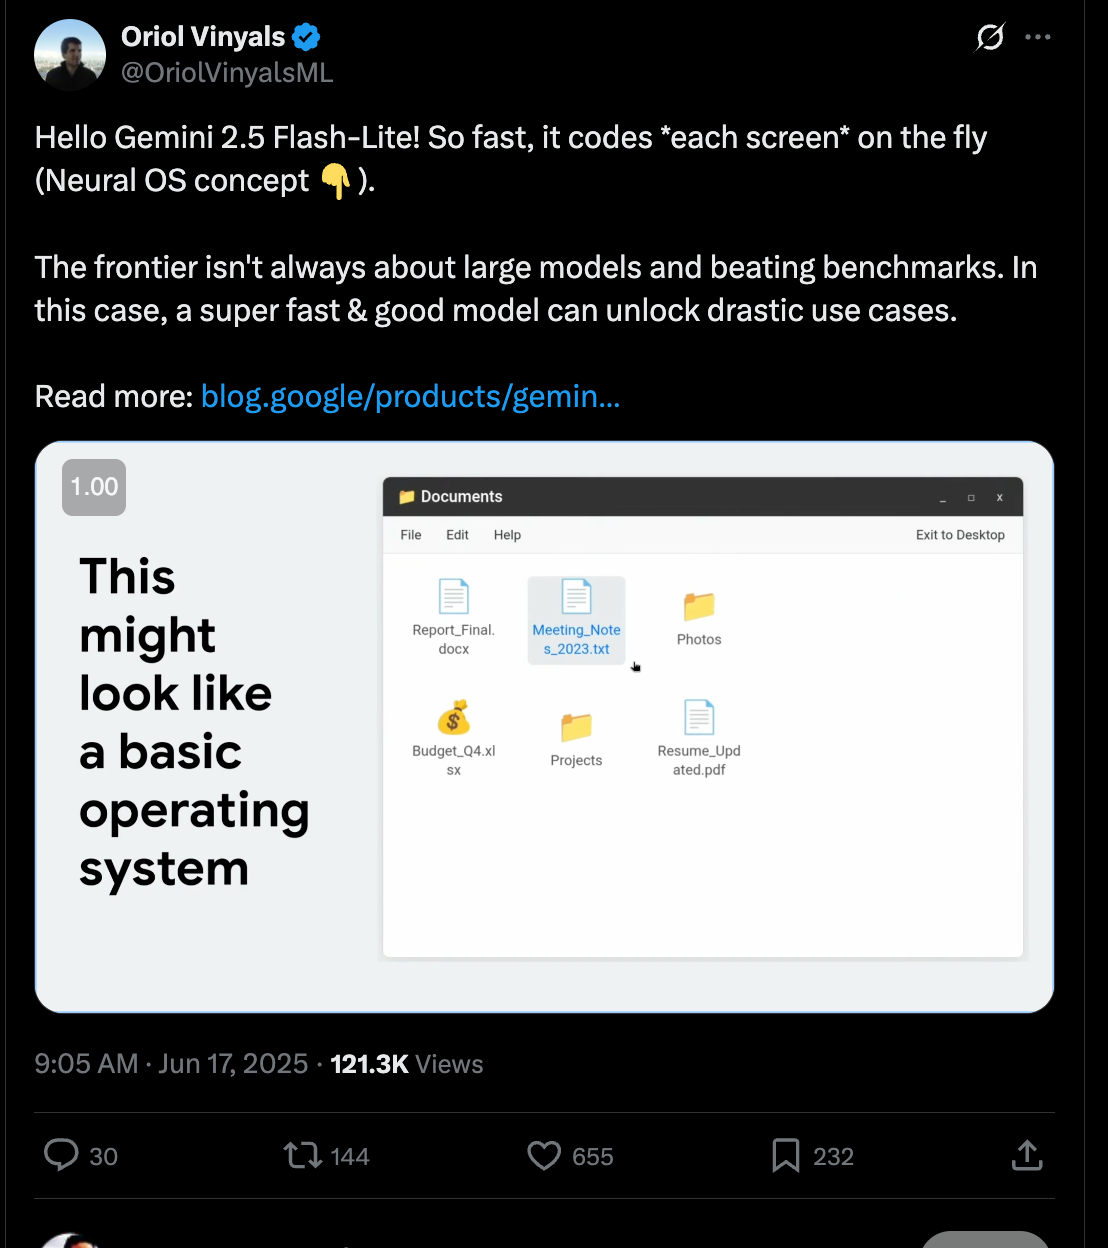The image size is (1108, 1248).
Task: Select the Budget_Q4.xlsx file icon
Action: (454, 718)
